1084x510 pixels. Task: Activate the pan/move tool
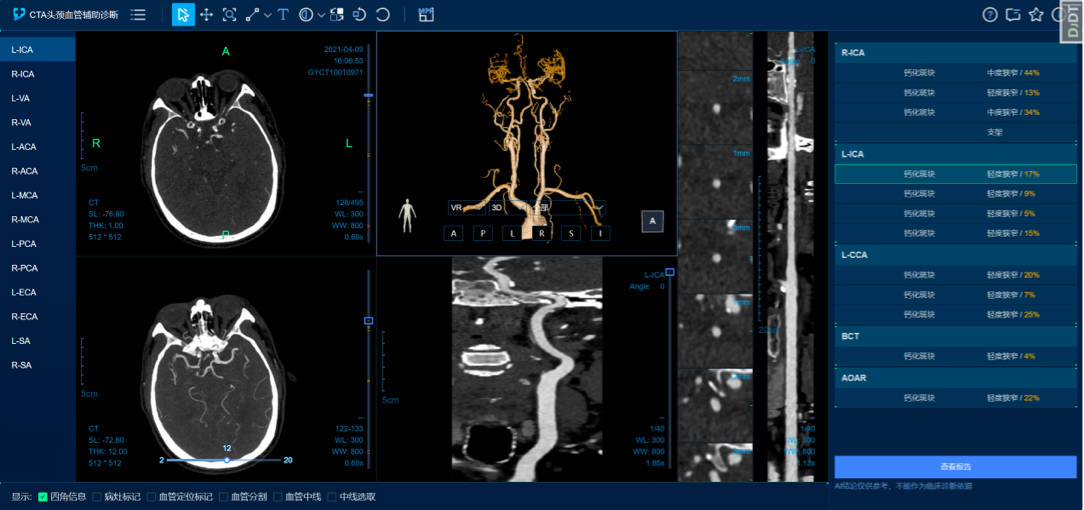point(207,15)
